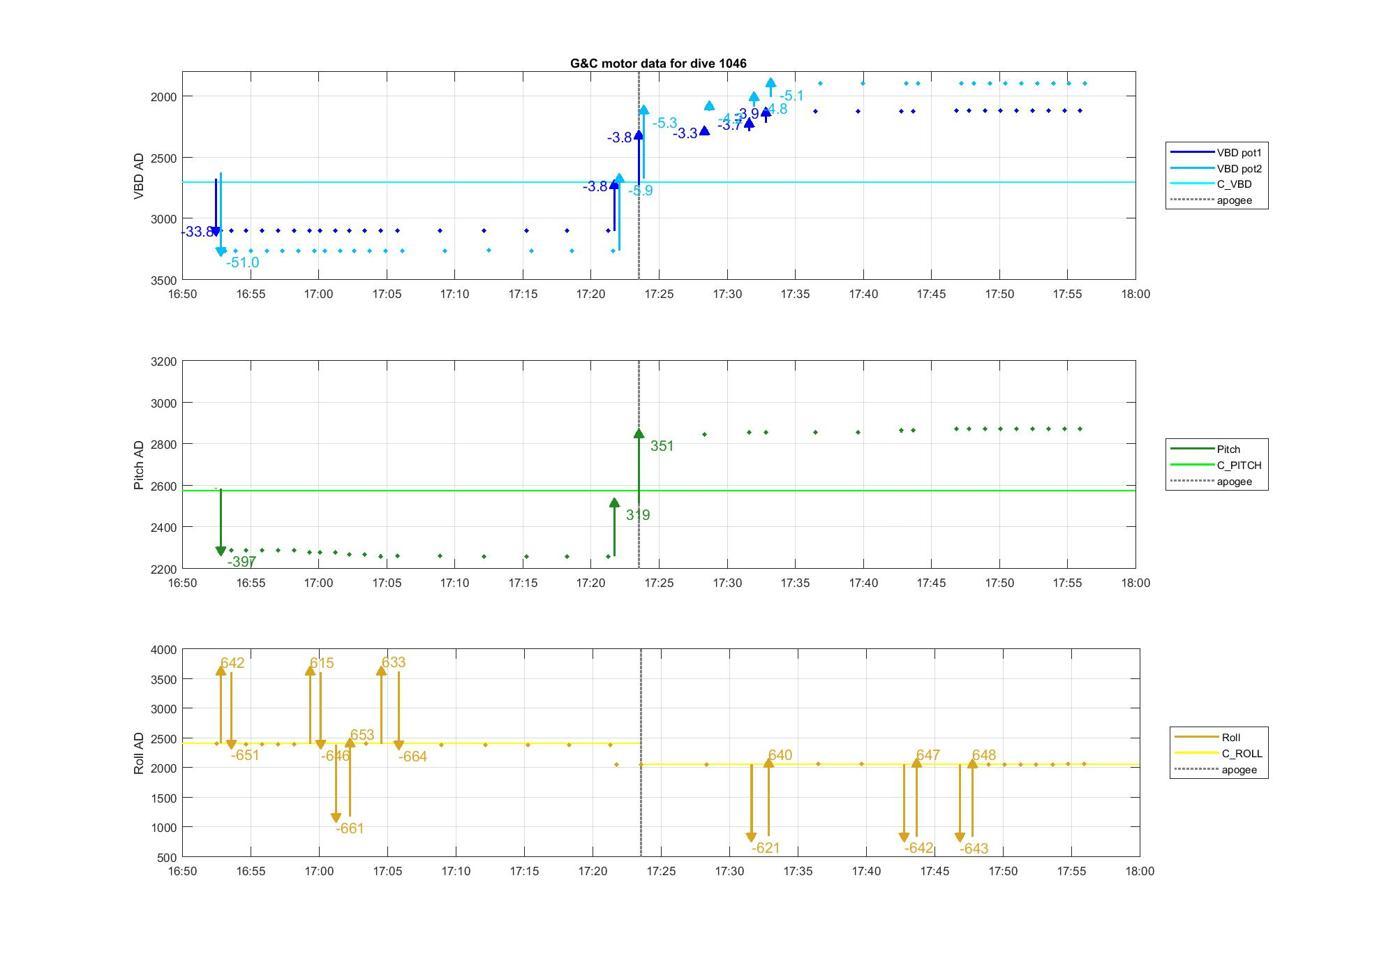Click the -5.9 VBD annotation

click(x=640, y=190)
